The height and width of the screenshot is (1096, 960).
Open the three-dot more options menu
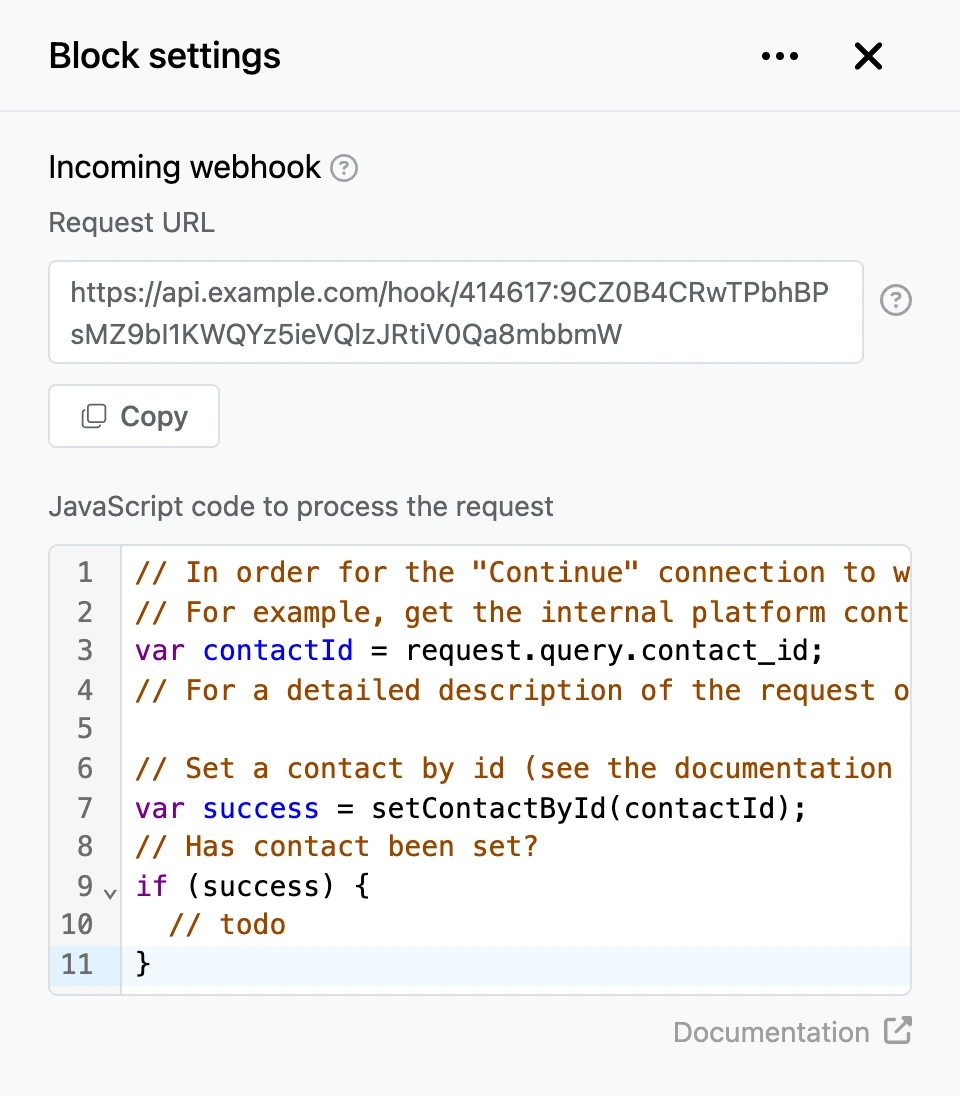coord(780,56)
